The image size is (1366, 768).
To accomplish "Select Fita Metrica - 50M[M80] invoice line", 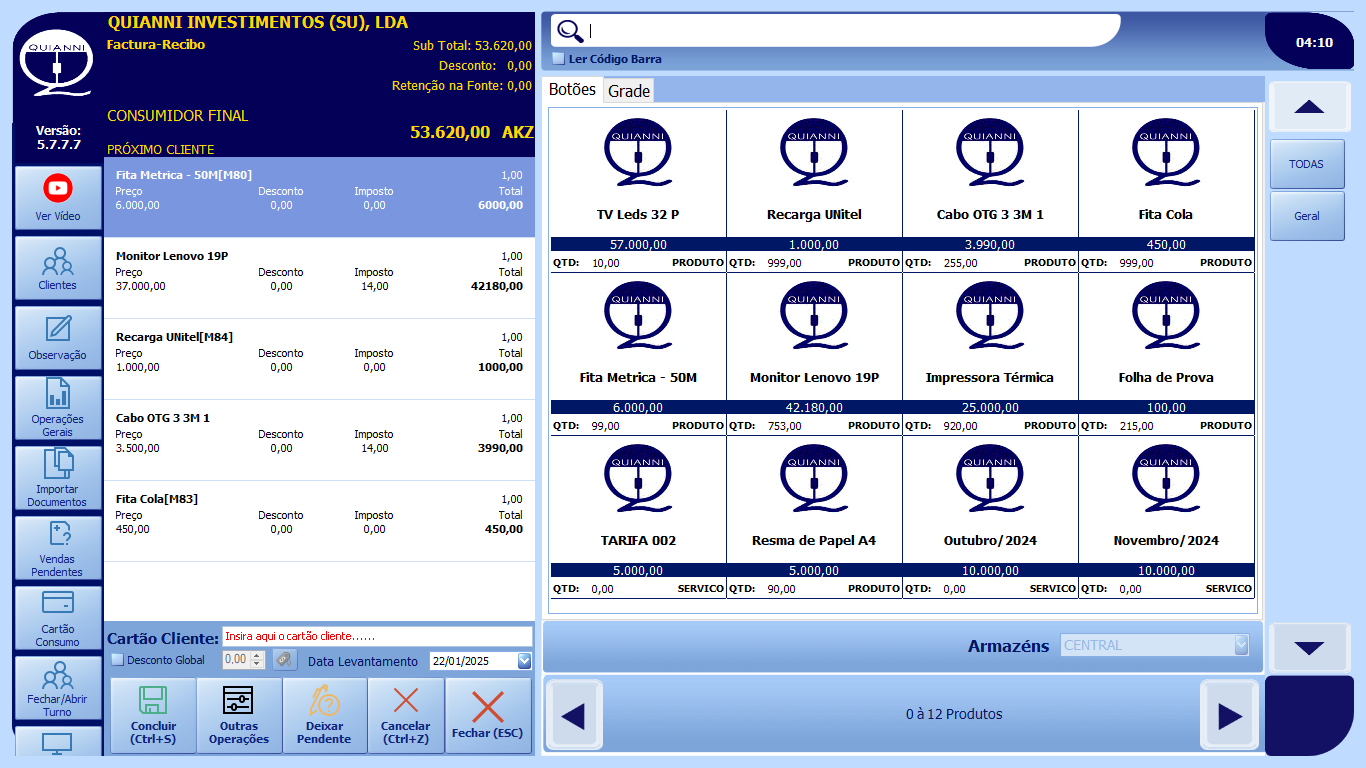I will [319, 197].
